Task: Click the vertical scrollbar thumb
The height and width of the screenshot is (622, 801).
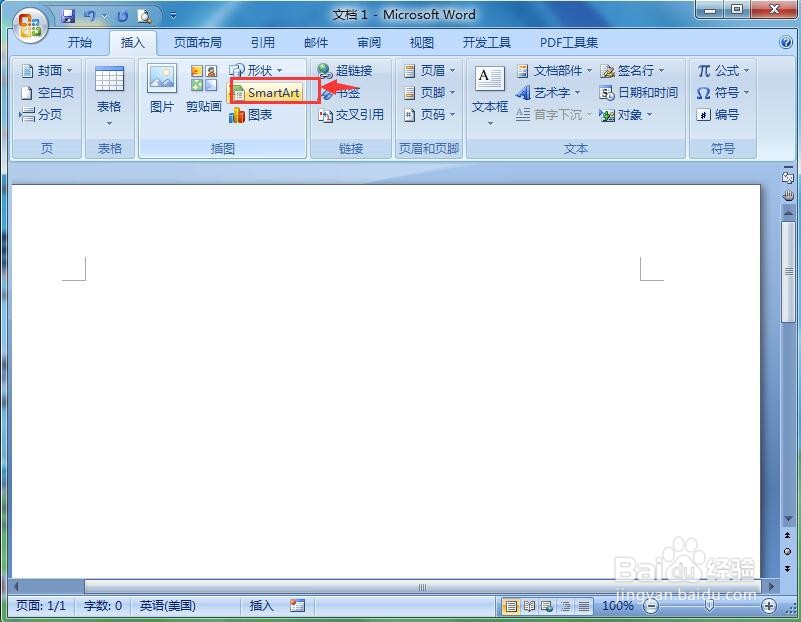Action: 788,272
